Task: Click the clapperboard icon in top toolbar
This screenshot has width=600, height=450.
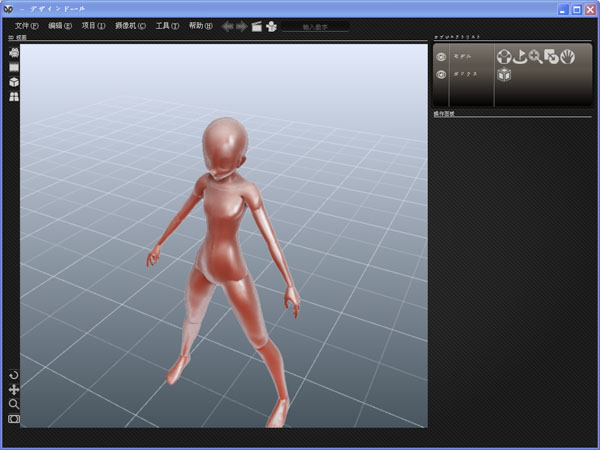Action: tap(257, 26)
